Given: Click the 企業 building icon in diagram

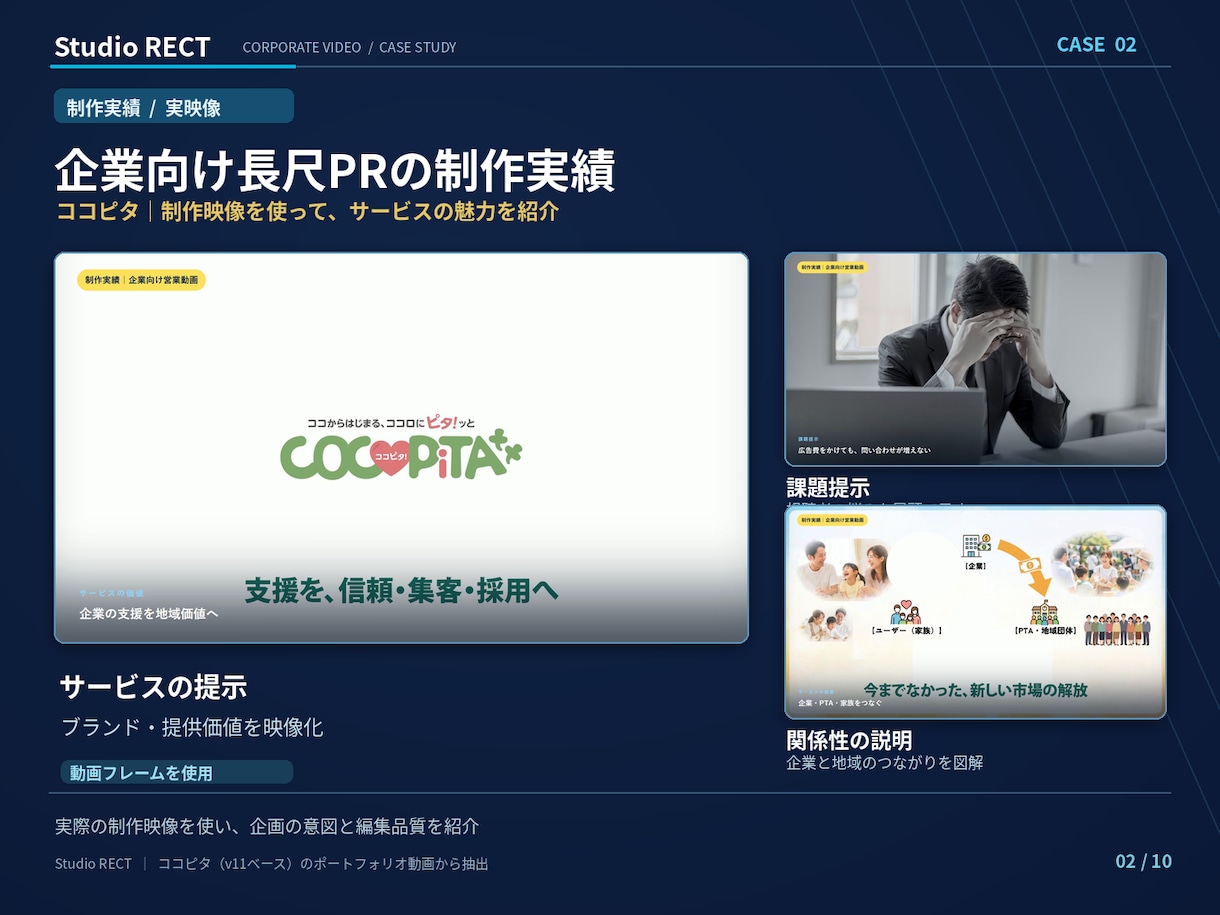Looking at the screenshot, I should point(975,546).
